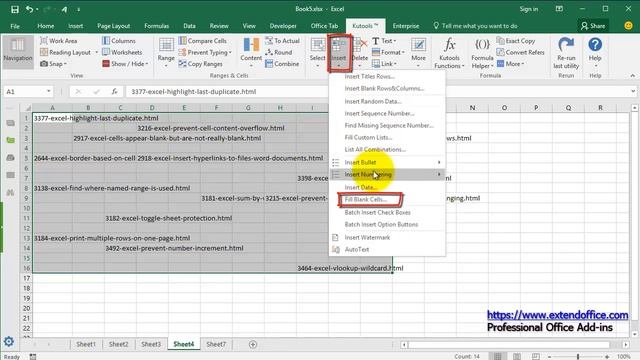Click the horizontal scrollbar right arrow

coord(626,345)
